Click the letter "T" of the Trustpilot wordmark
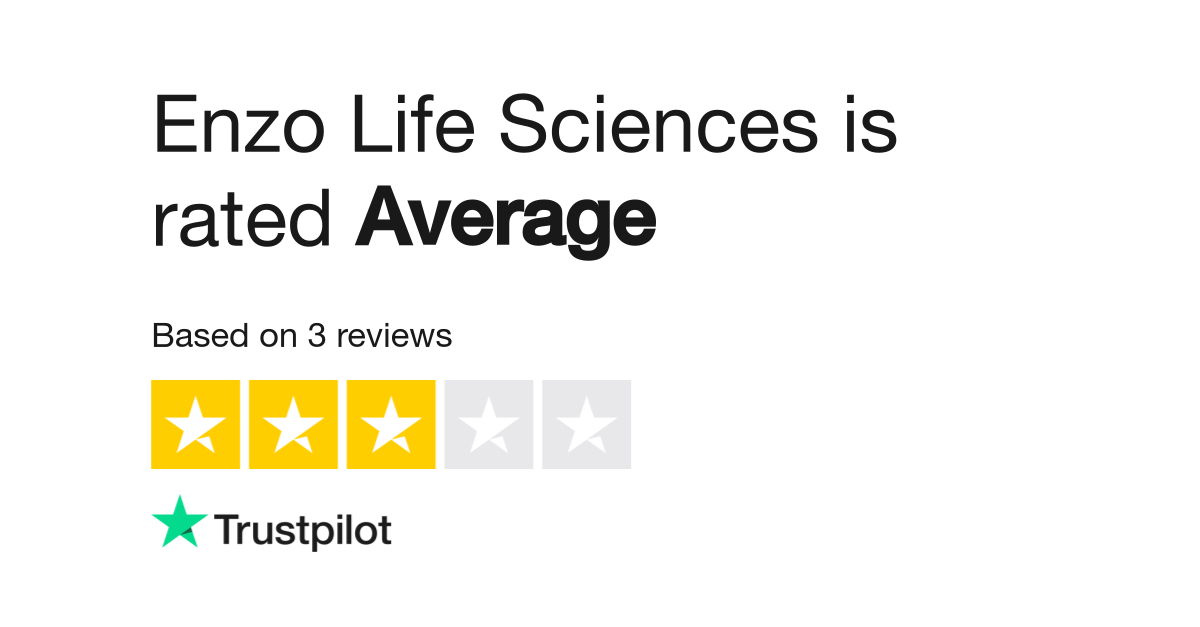Image resolution: width=1200 pixels, height=627 pixels. point(227,531)
